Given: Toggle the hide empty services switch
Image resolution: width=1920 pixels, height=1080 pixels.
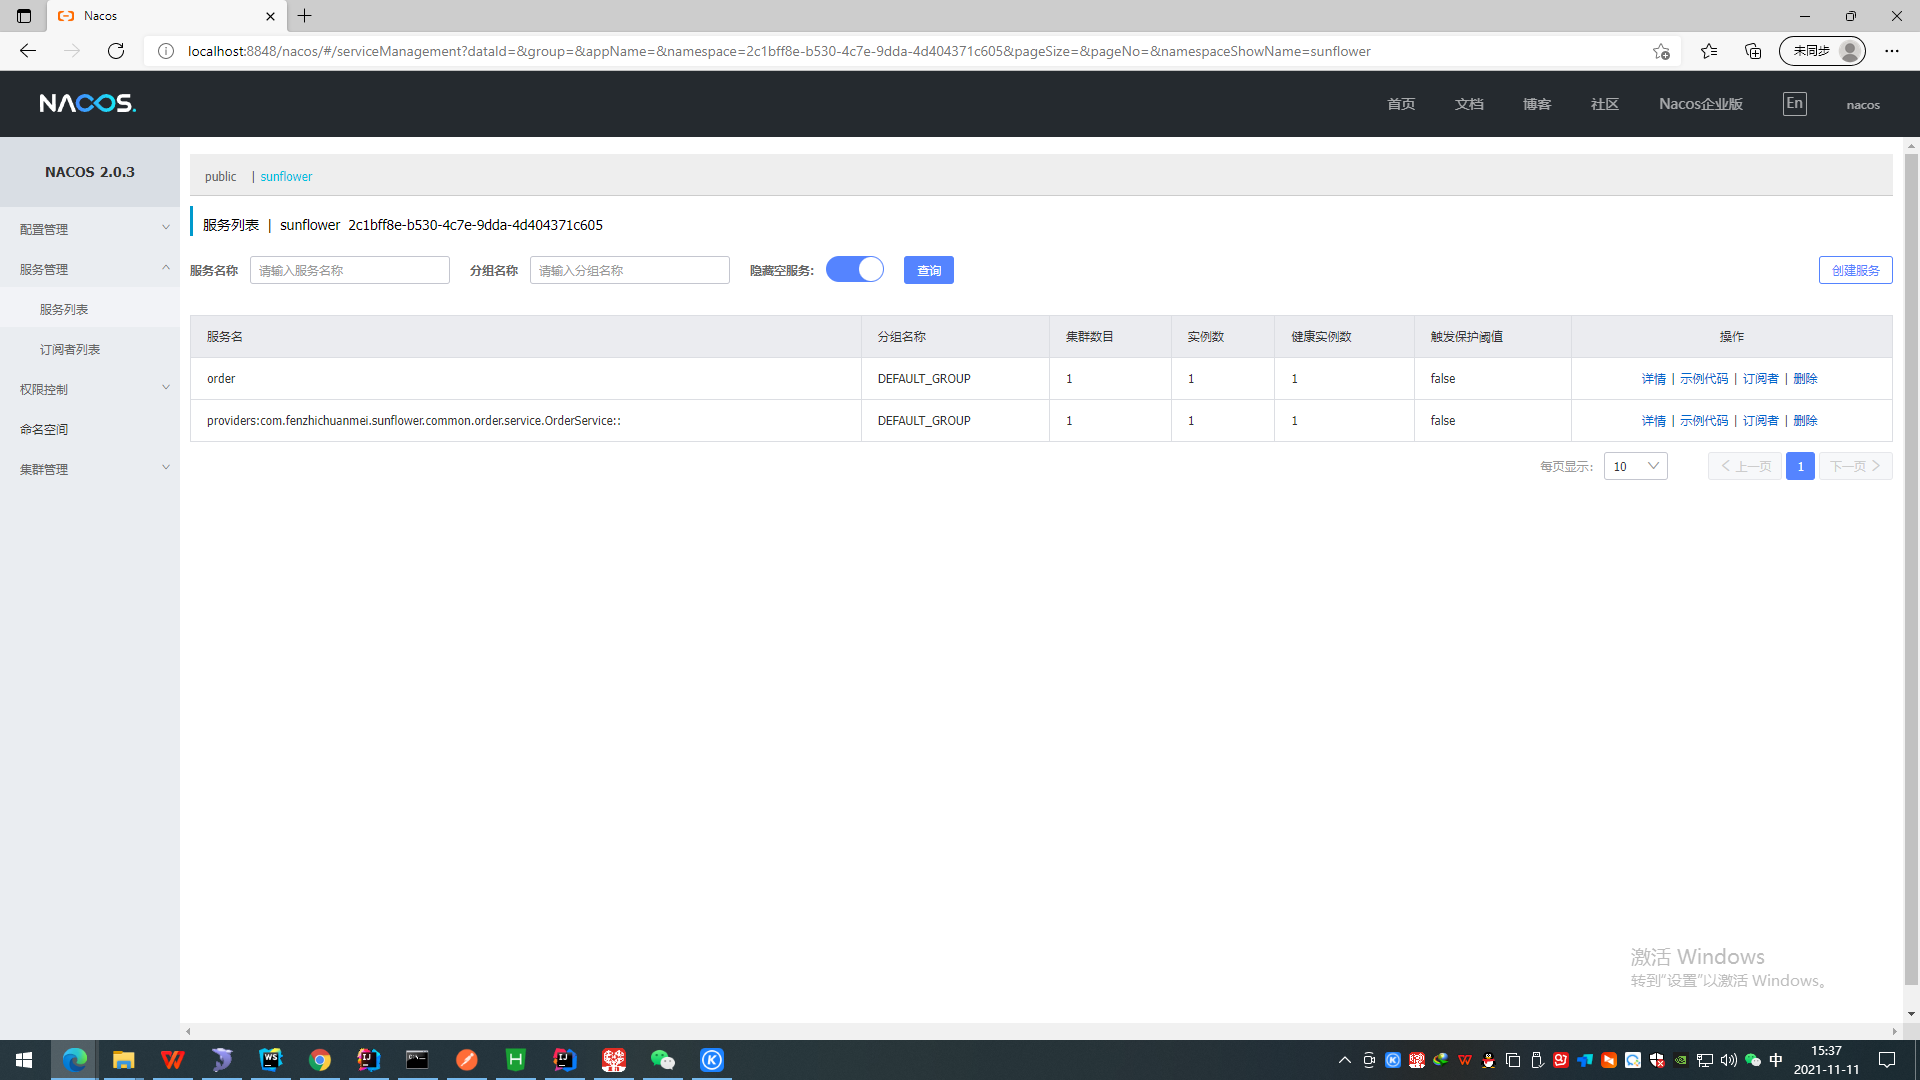Looking at the screenshot, I should click(855, 270).
